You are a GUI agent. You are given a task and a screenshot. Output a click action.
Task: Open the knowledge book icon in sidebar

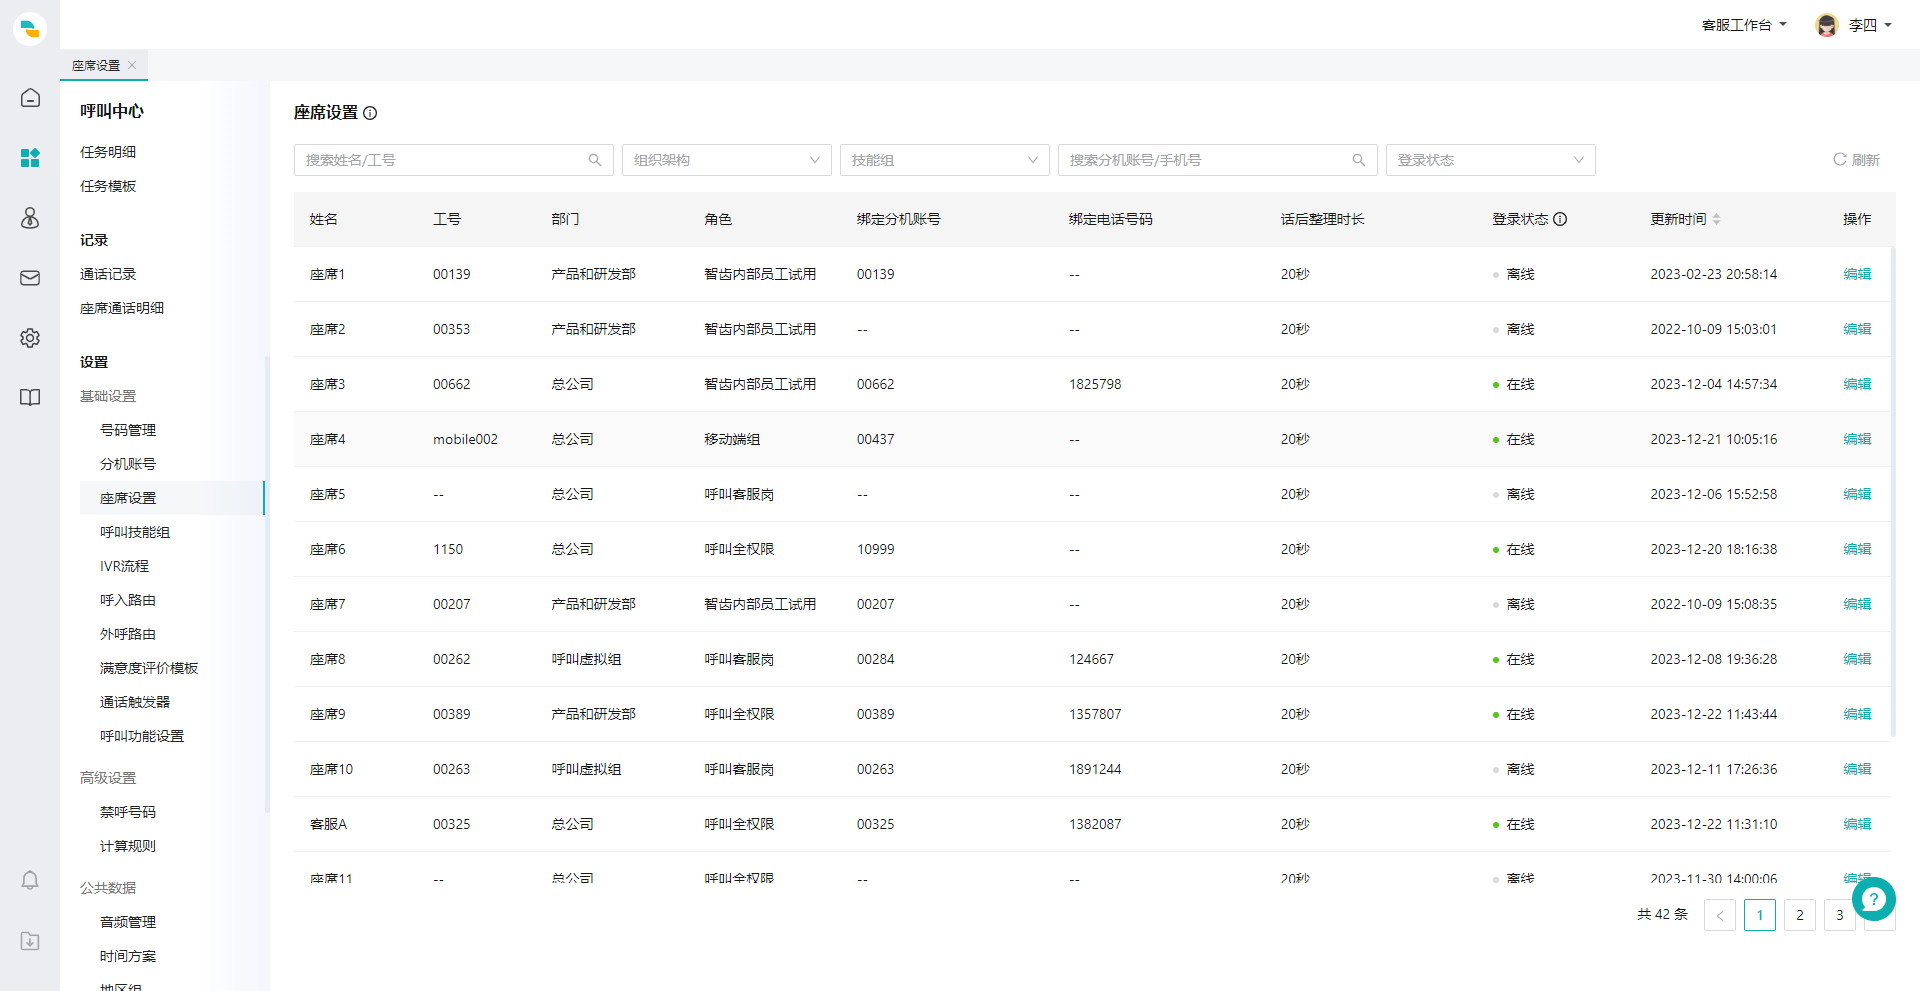click(30, 398)
